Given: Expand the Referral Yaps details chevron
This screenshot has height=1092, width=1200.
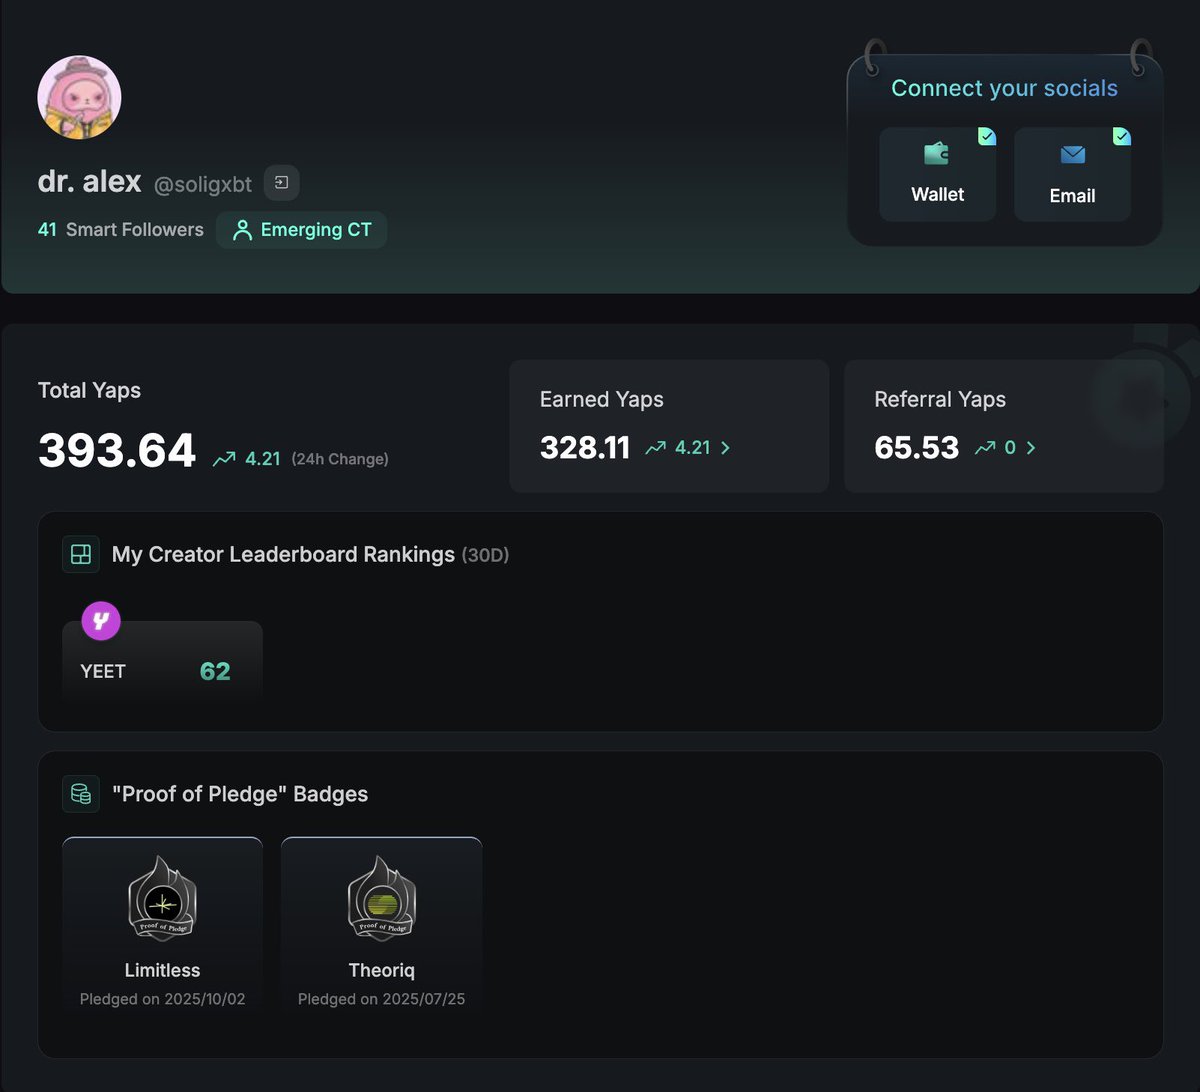Looking at the screenshot, I should 1030,448.
